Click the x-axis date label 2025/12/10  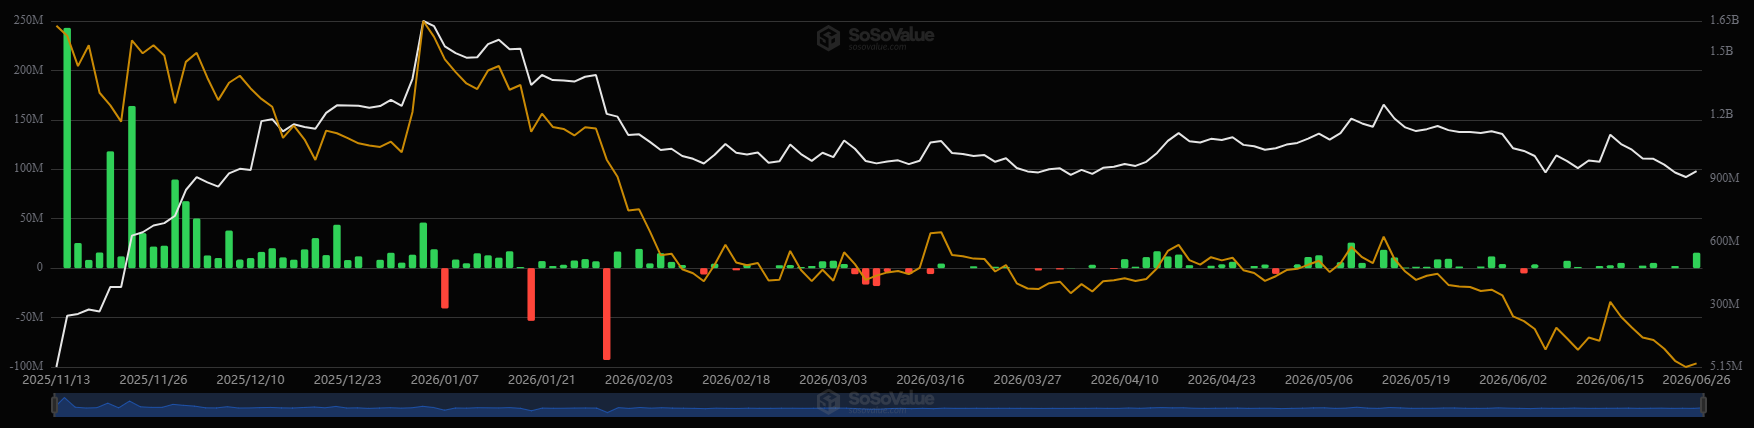250,380
